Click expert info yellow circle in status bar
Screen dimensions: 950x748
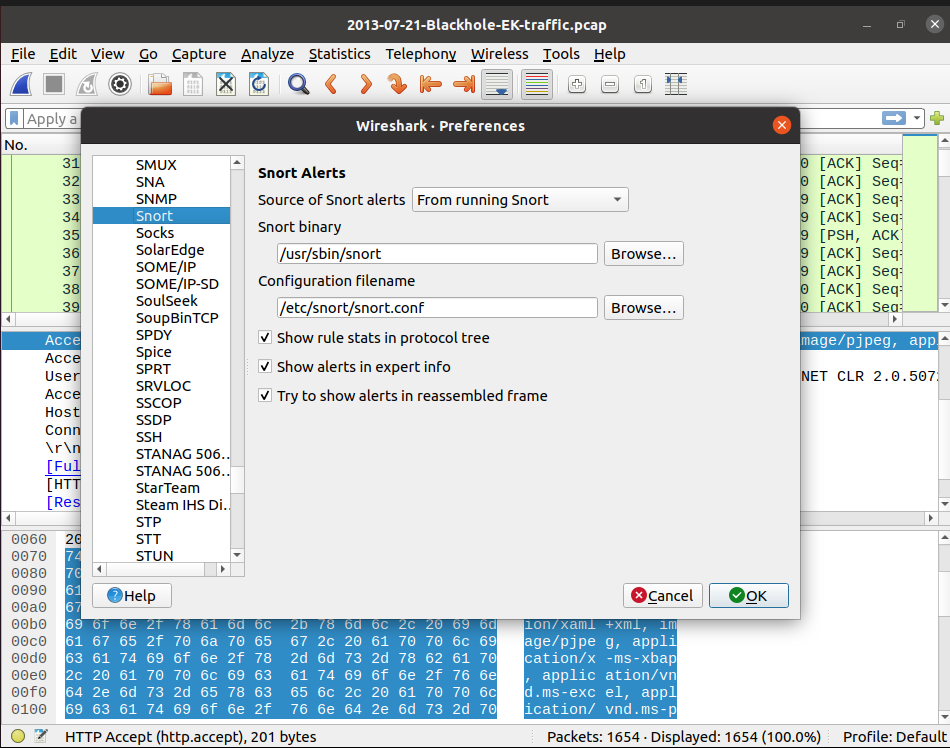tap(18, 736)
